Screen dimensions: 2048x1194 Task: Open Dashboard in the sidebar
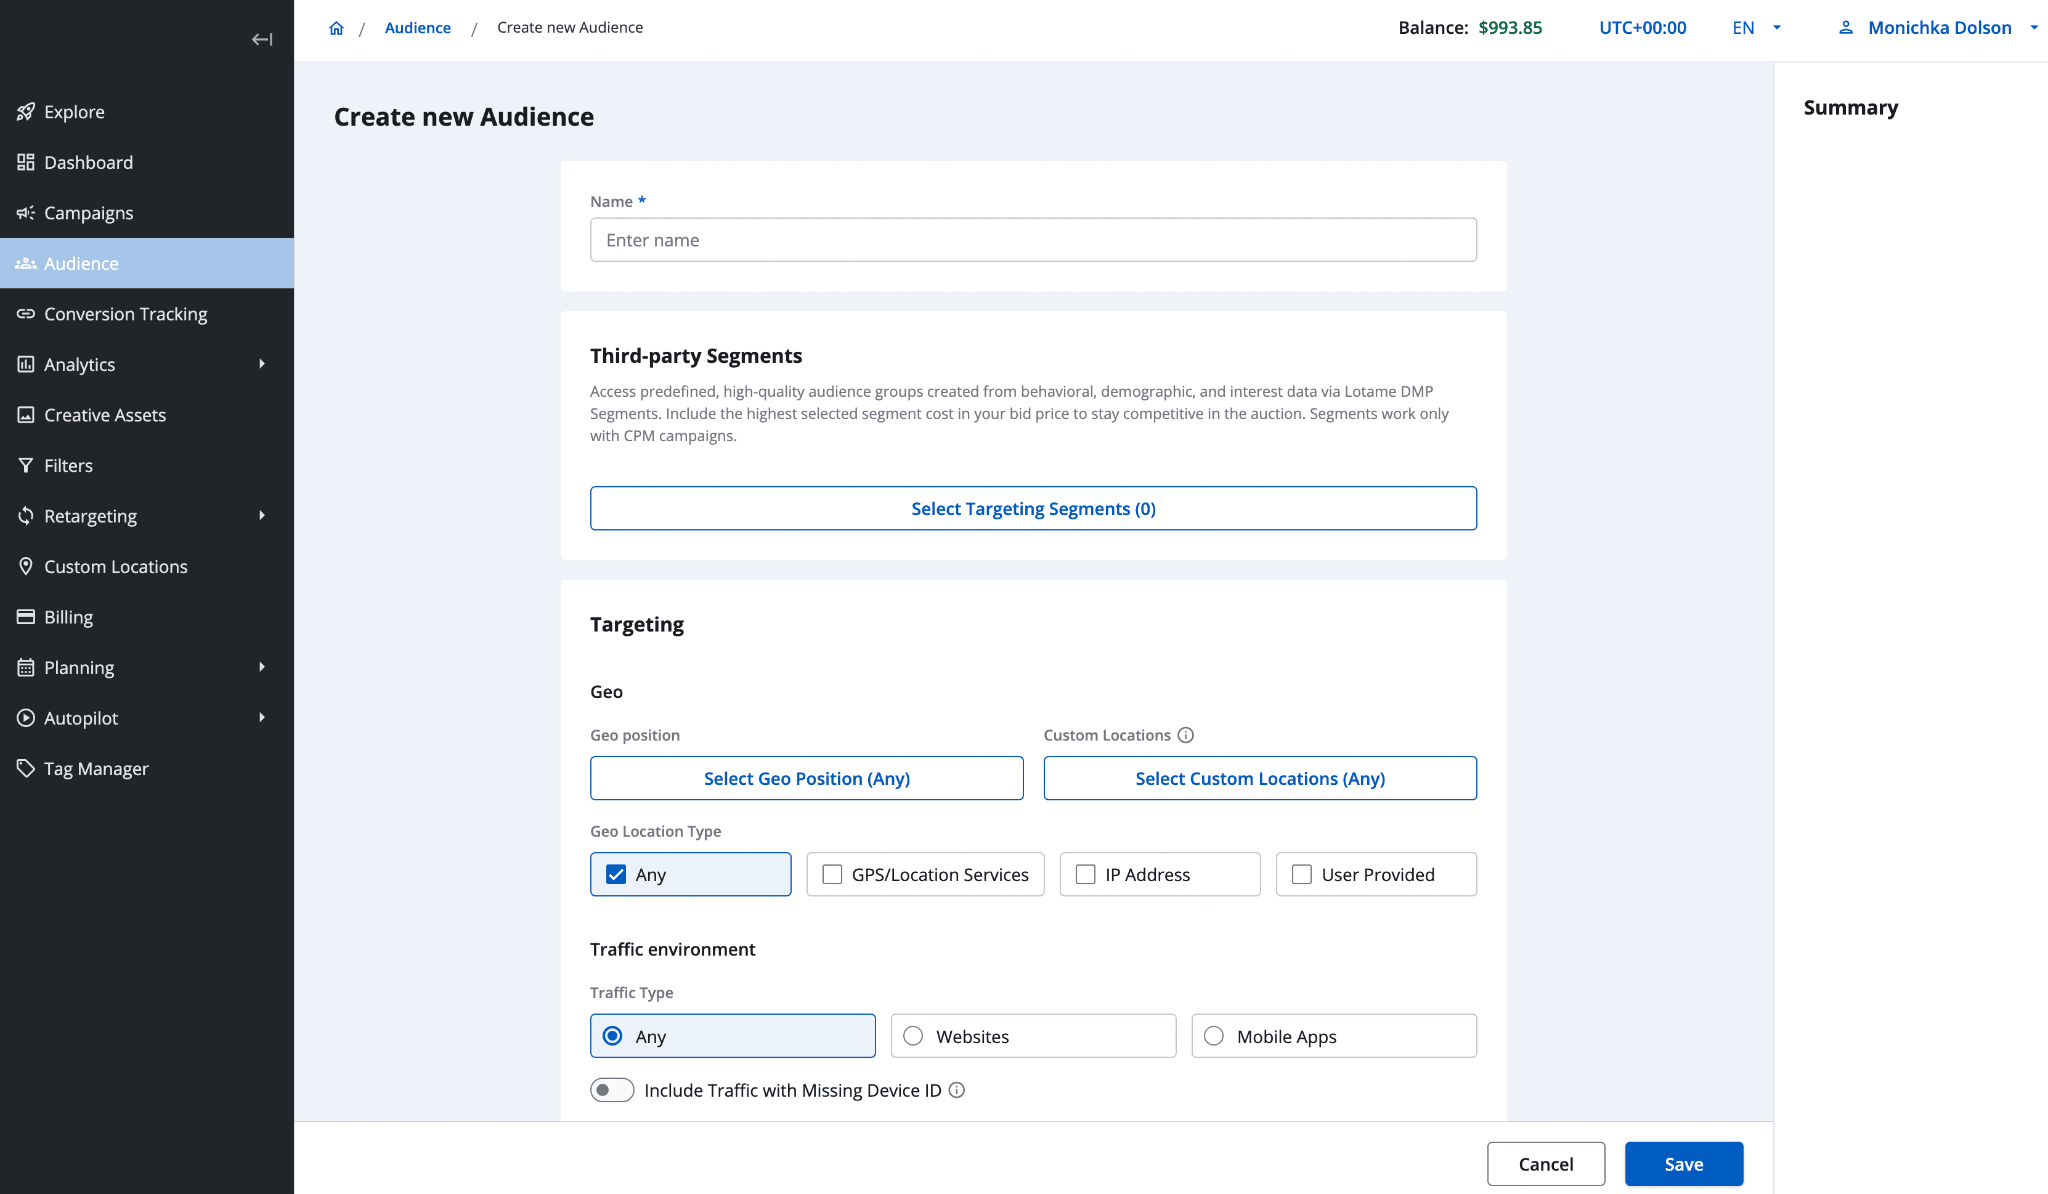(147, 162)
